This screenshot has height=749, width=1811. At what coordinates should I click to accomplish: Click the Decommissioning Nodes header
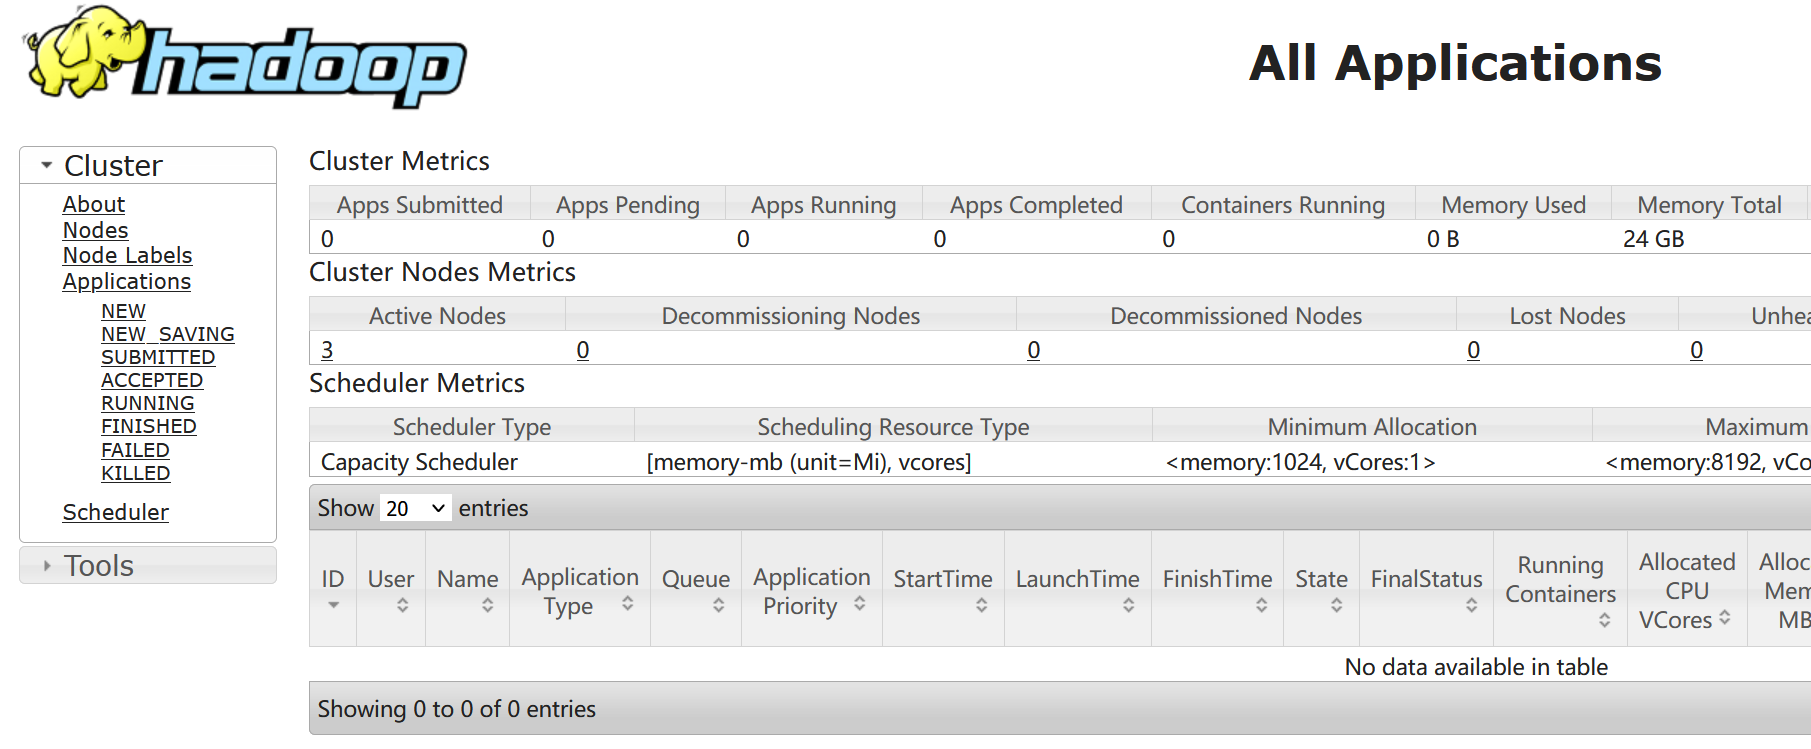tap(791, 316)
